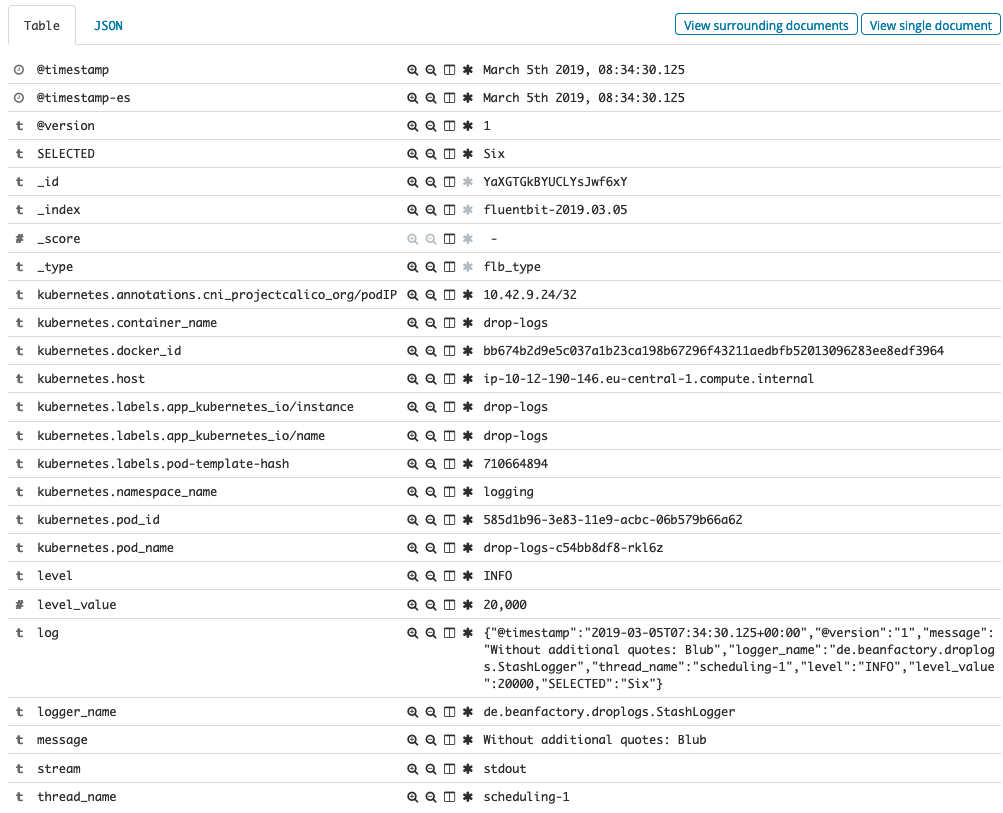Select the Table tab
1003x813 pixels.
pyautogui.click(x=42, y=26)
